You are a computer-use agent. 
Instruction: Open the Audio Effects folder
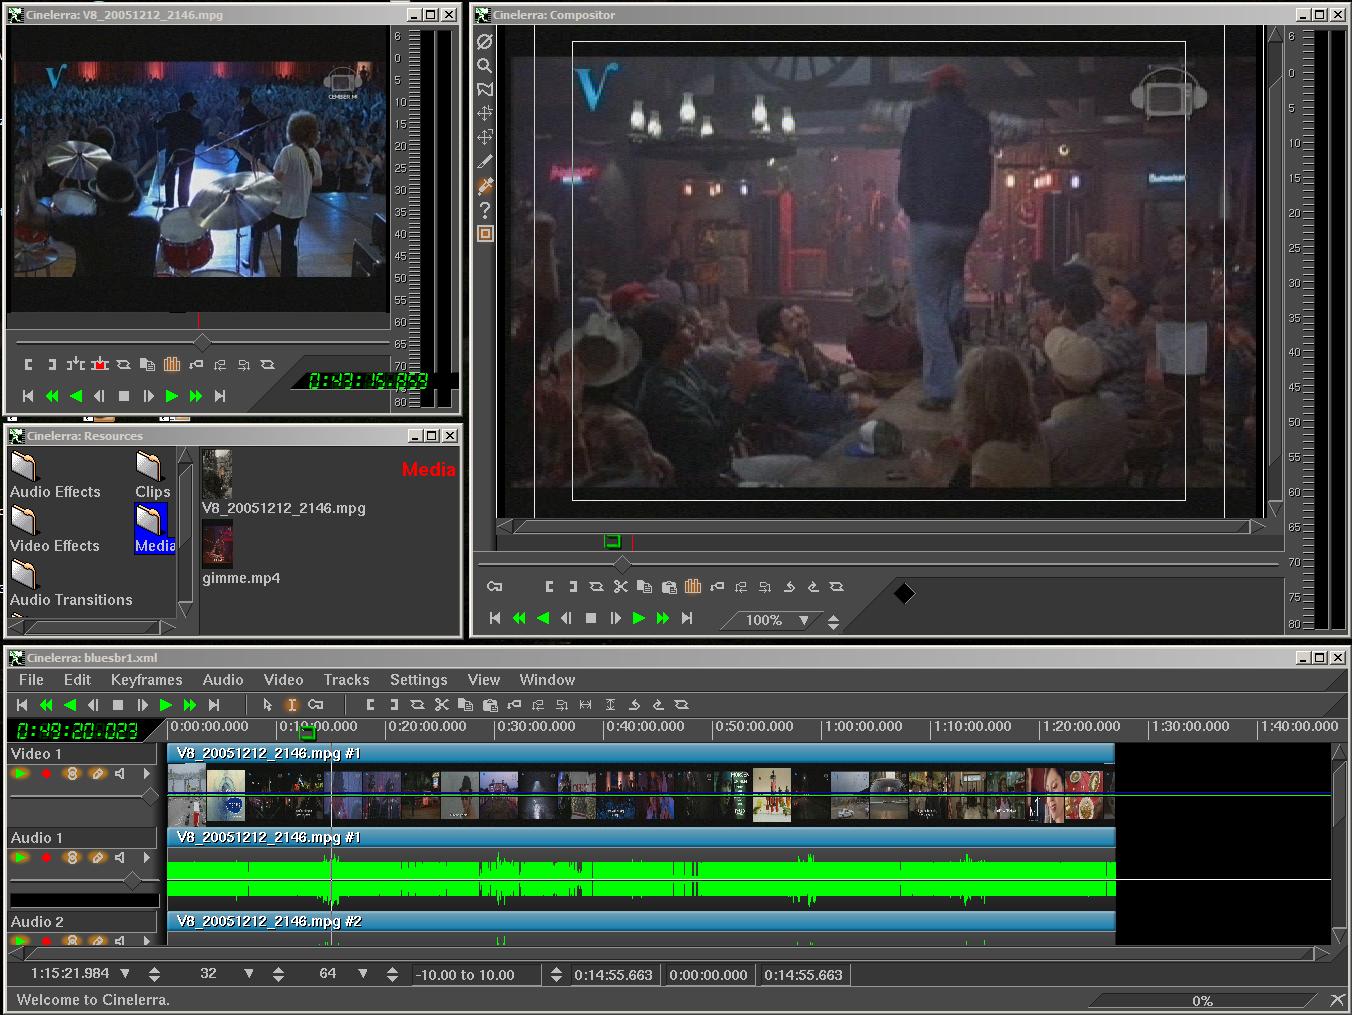(55, 475)
